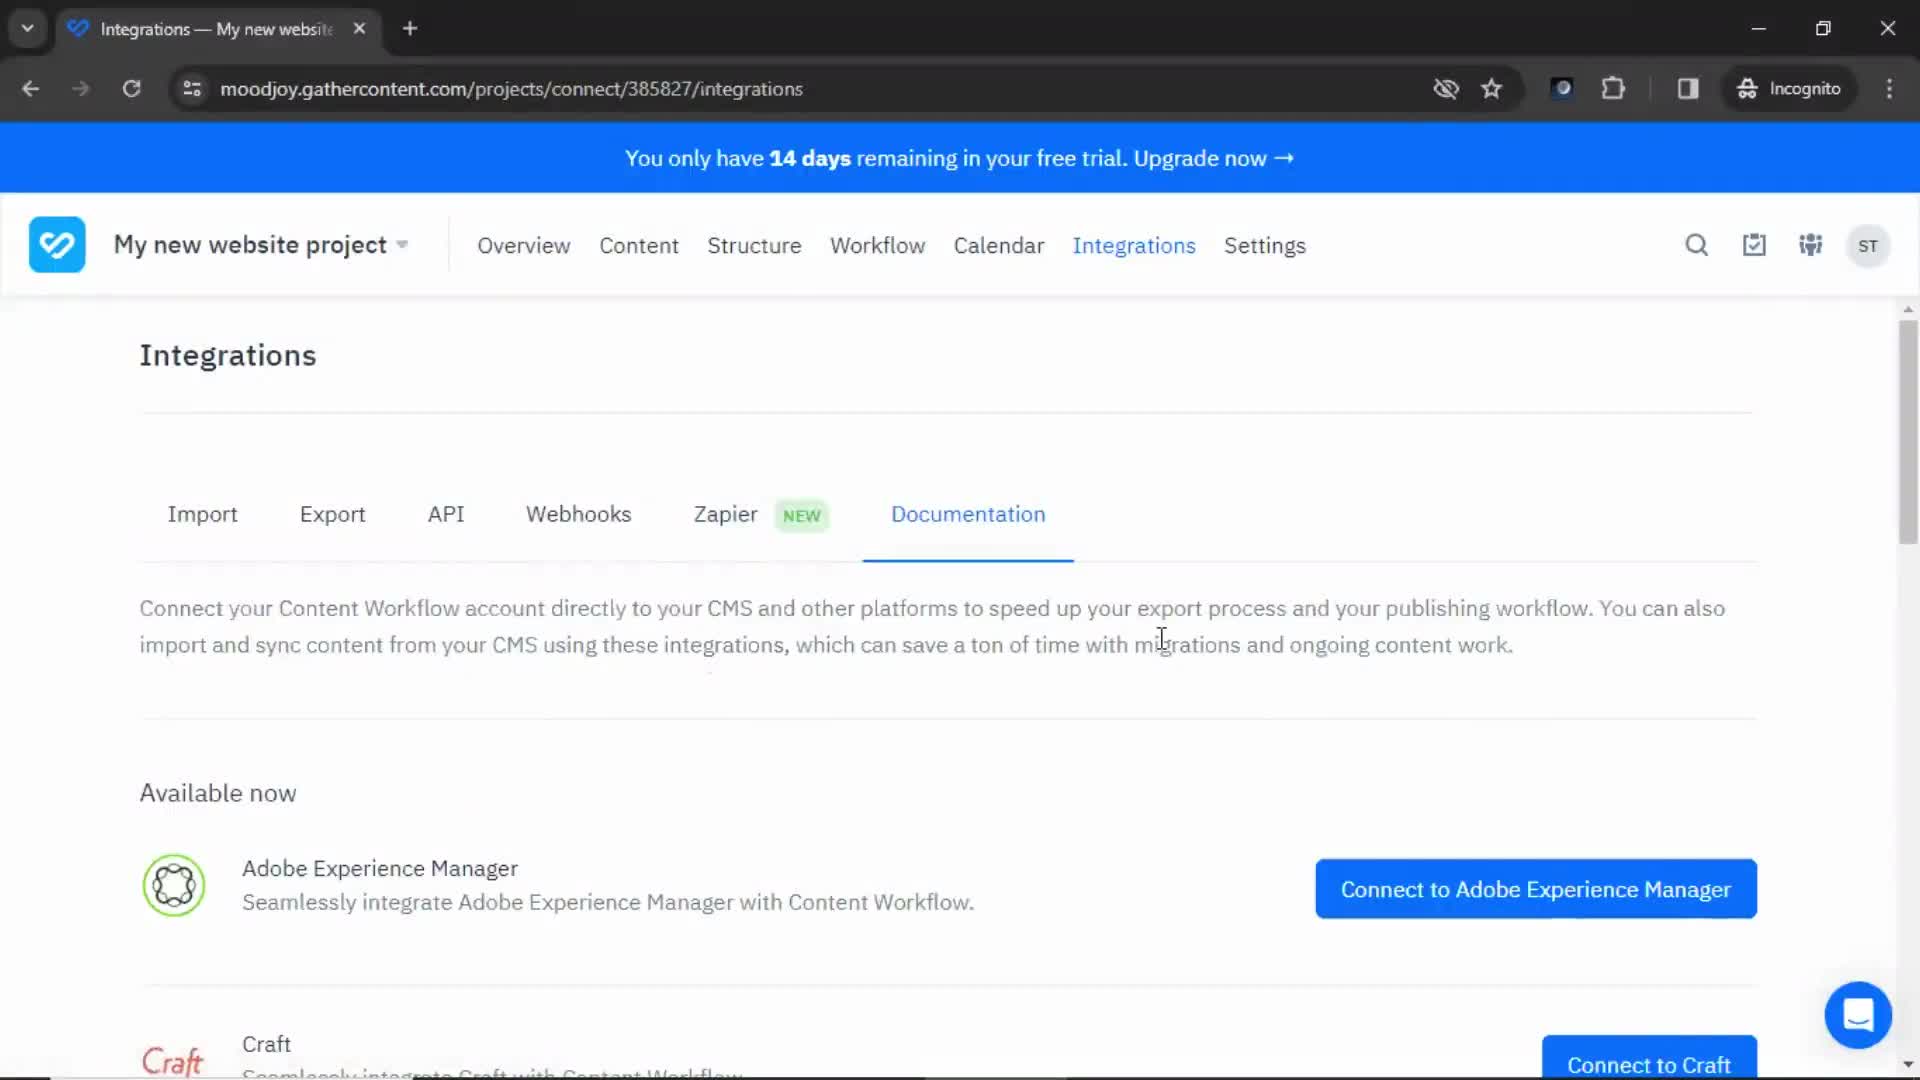
Task: Click the Content Workflow logo icon
Action: [57, 245]
